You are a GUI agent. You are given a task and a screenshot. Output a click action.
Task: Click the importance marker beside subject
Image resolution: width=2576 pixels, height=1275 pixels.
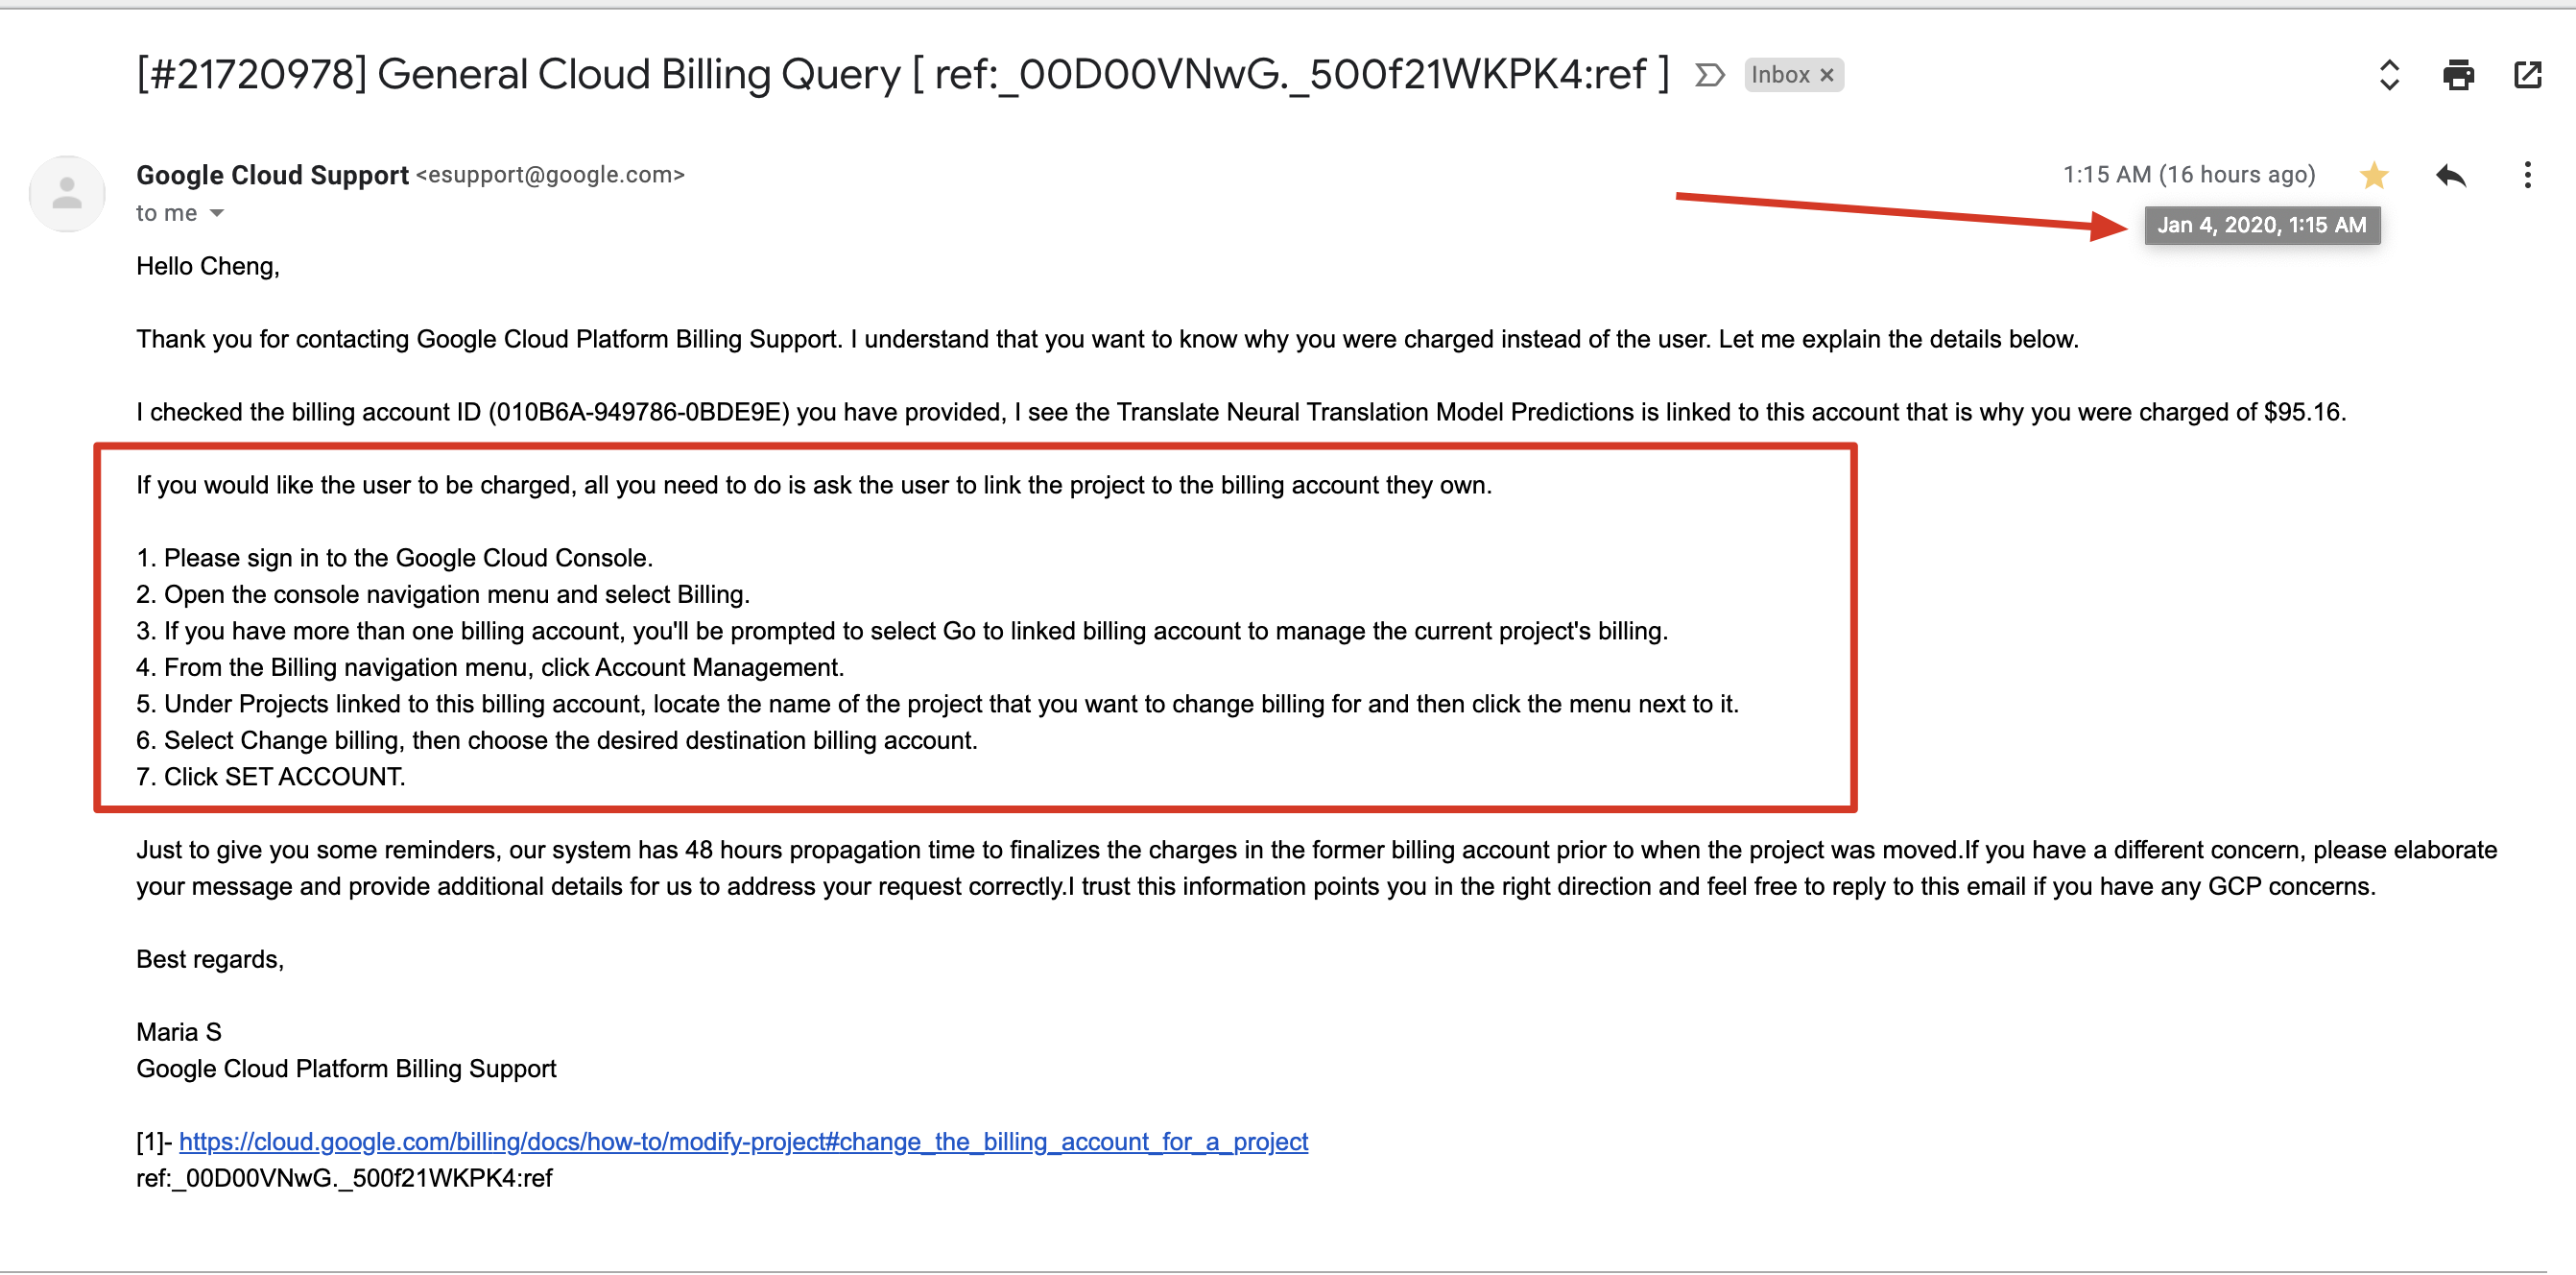click(1709, 75)
